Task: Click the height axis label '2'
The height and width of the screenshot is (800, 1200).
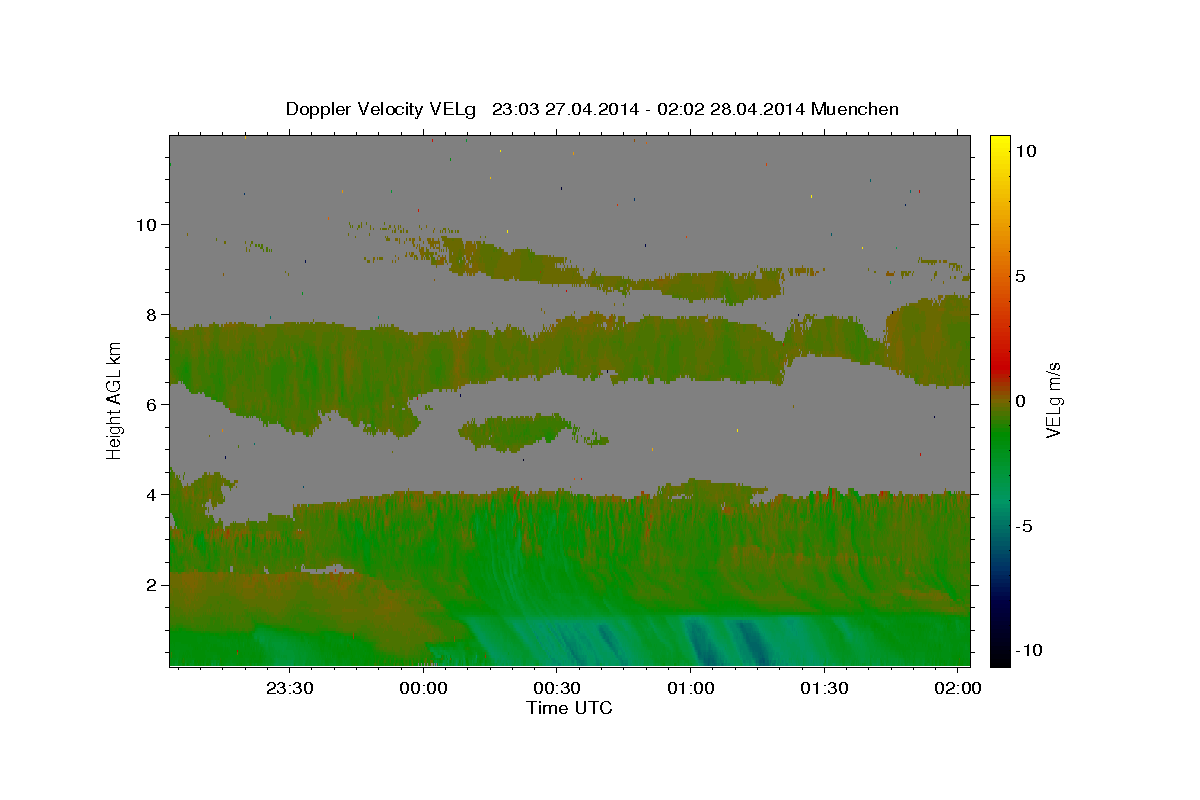Action: (151, 585)
